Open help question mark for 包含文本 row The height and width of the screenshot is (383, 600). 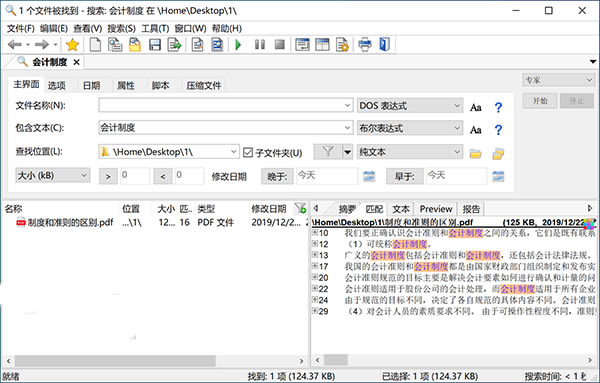498,130
